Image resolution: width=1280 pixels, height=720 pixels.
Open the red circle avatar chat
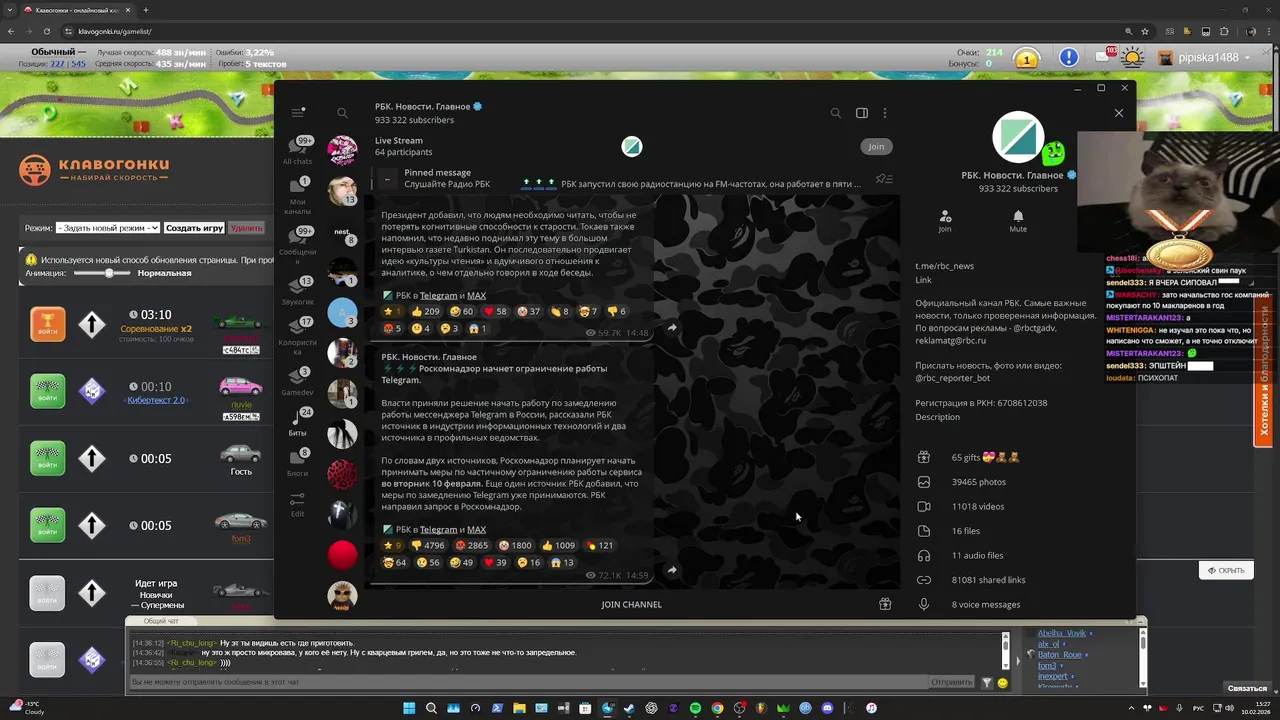[342, 554]
